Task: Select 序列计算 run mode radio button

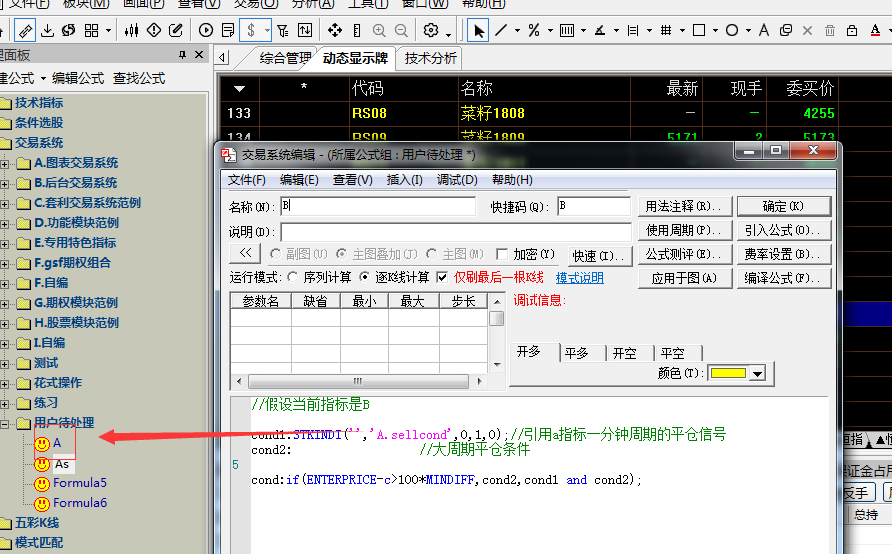Action: 293,277
